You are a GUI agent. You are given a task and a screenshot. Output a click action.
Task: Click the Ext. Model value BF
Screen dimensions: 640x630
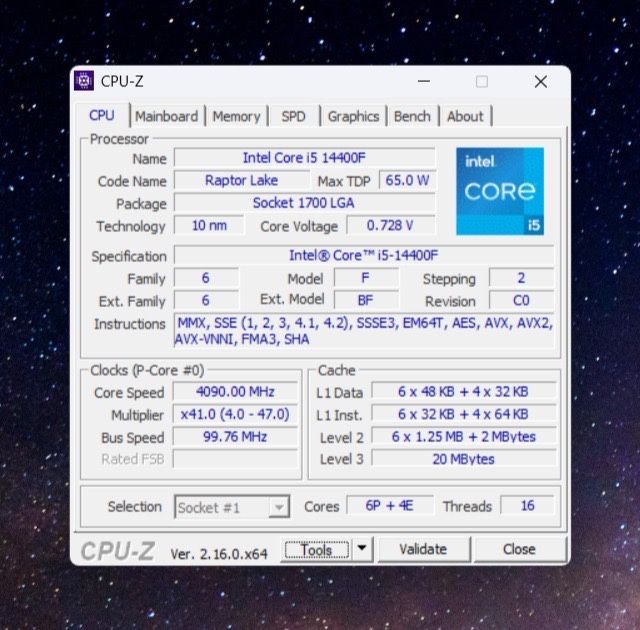[366, 300]
